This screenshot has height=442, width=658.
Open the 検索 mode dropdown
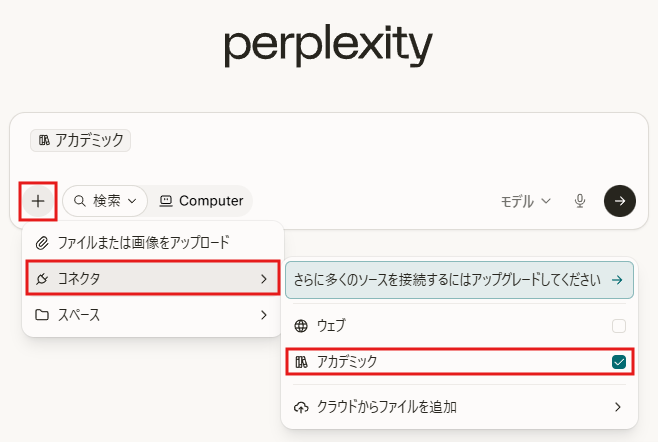(105, 201)
